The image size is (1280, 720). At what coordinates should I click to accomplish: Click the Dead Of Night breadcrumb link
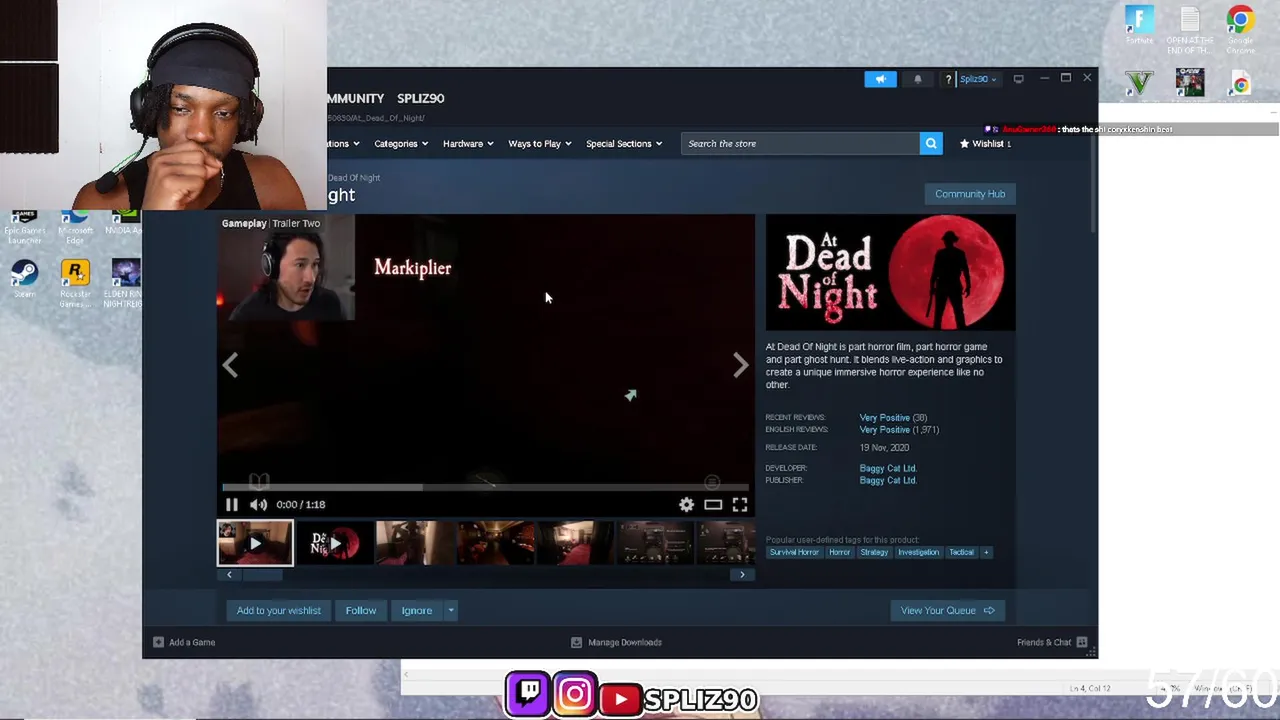point(354,178)
